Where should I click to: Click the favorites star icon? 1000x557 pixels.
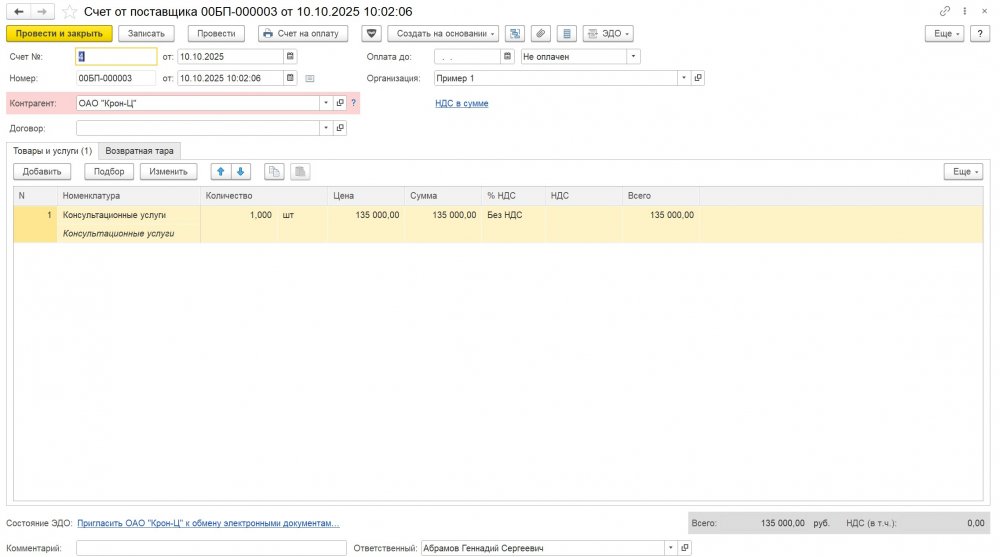68,11
